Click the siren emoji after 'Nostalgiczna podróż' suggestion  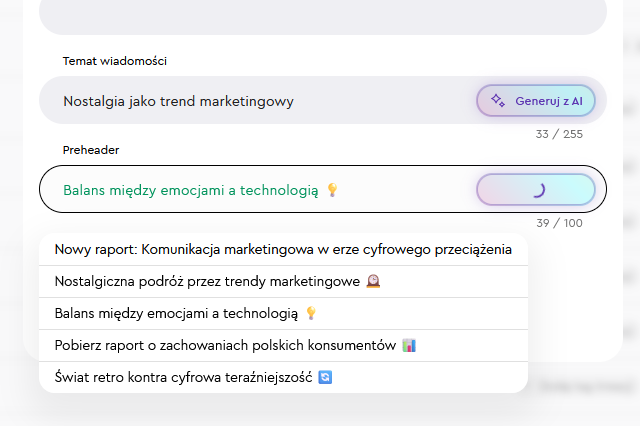[373, 282]
